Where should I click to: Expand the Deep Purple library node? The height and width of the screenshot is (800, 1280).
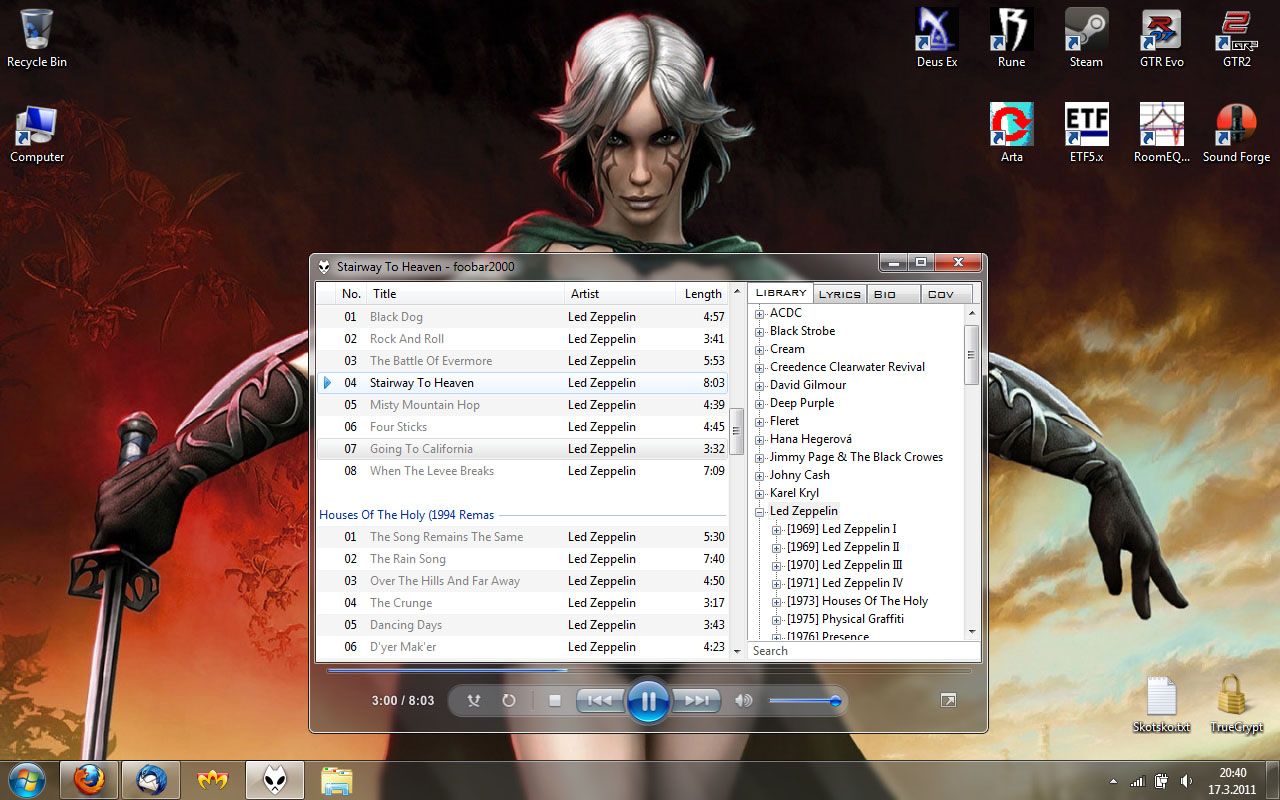(x=760, y=404)
